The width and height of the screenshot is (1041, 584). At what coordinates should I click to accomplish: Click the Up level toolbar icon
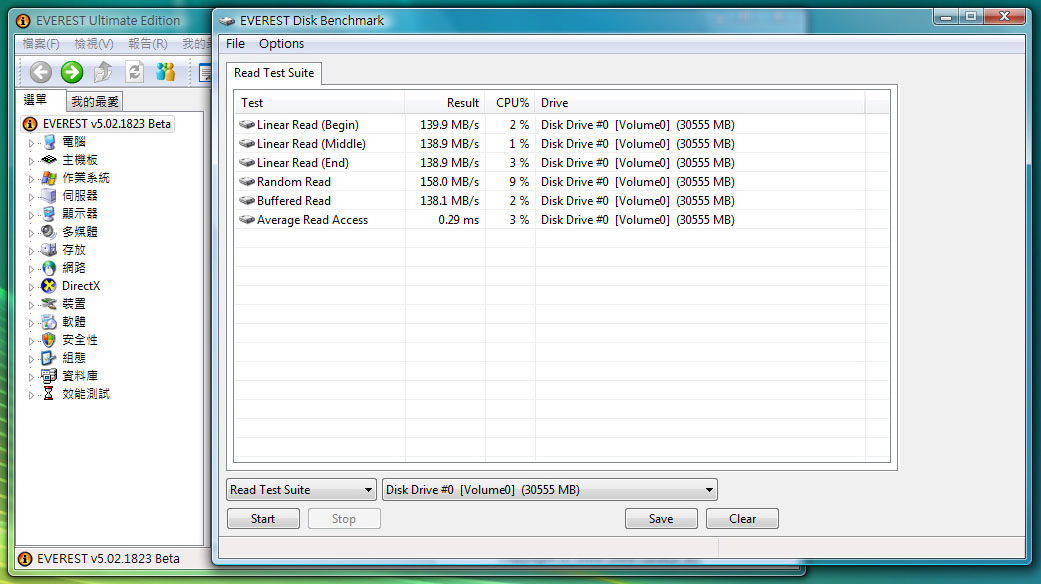[x=103, y=72]
